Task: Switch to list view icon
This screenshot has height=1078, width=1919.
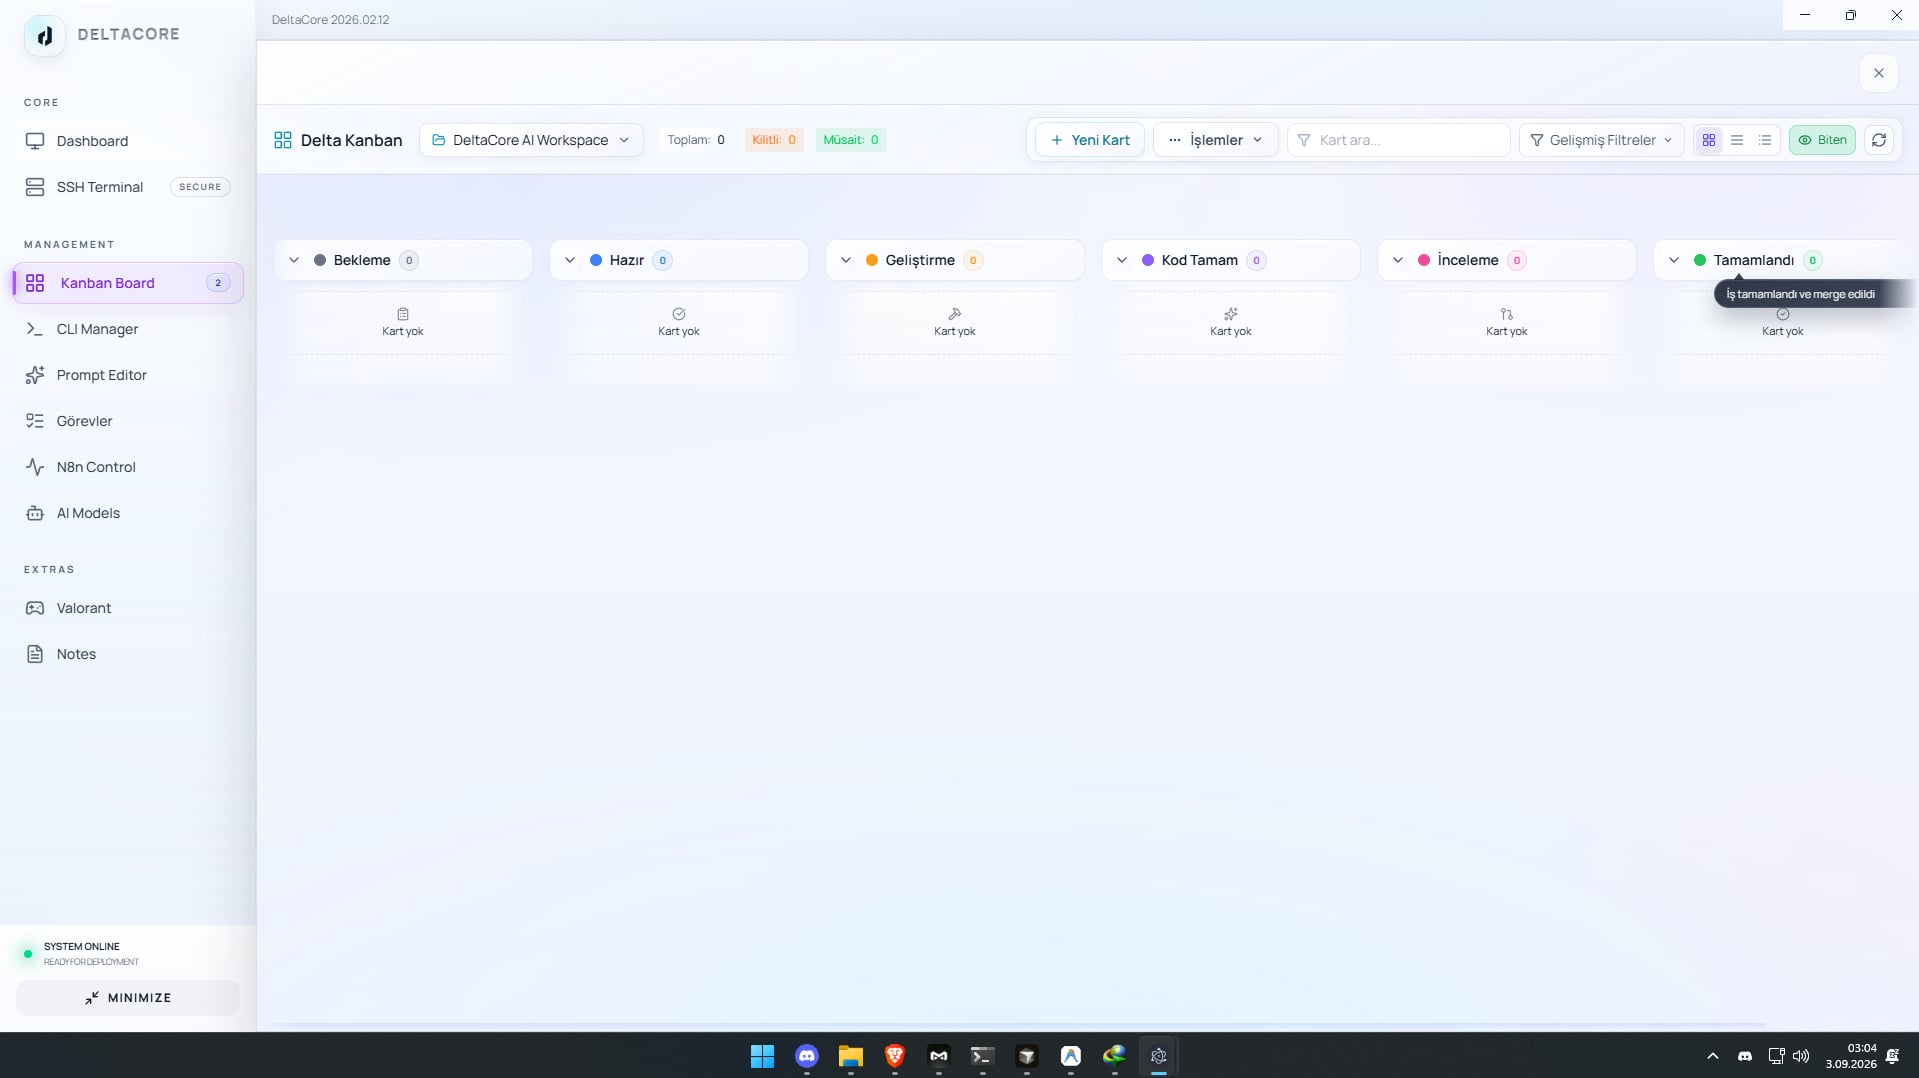Action: click(1737, 140)
